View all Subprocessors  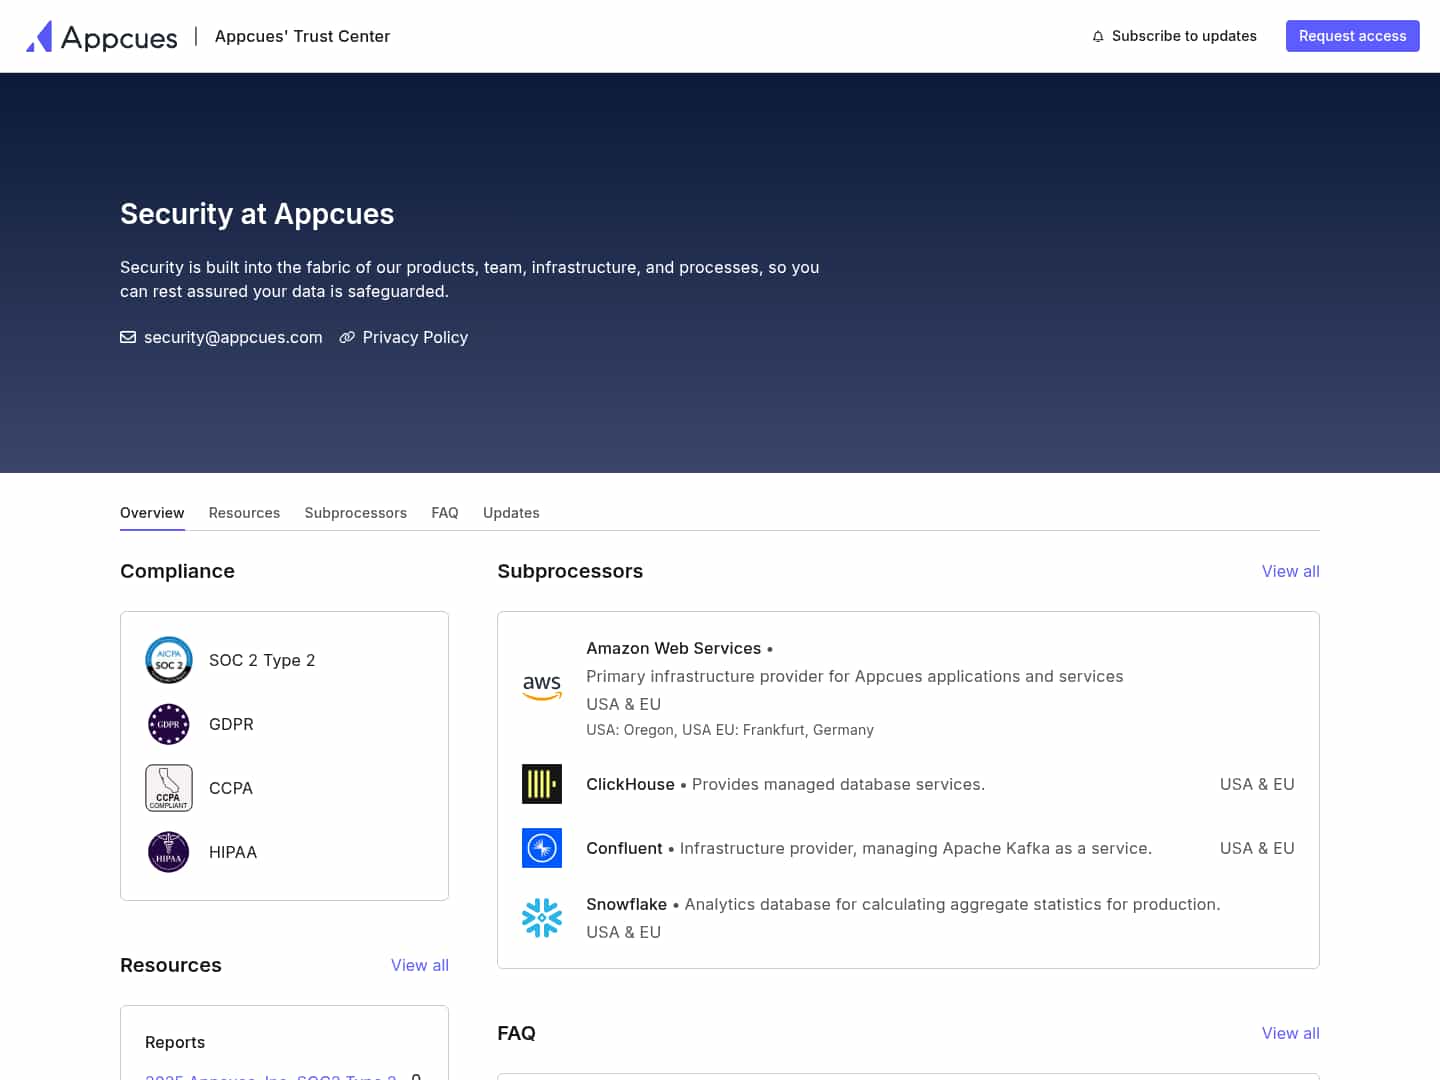(x=1290, y=571)
